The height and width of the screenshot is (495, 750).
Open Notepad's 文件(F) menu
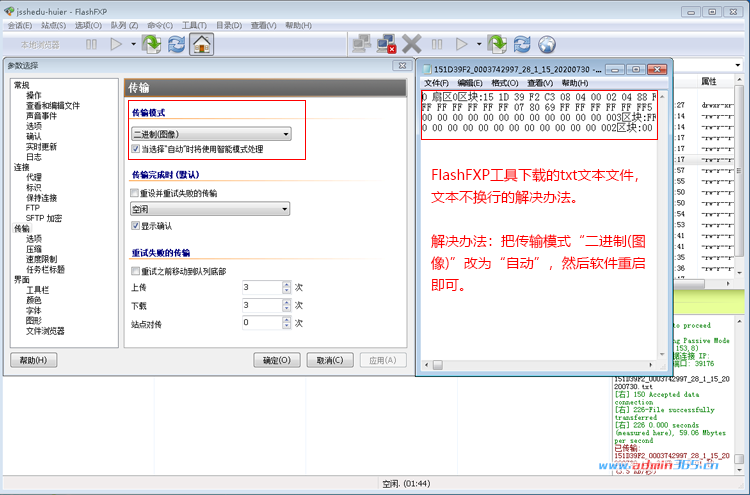(x=436, y=83)
